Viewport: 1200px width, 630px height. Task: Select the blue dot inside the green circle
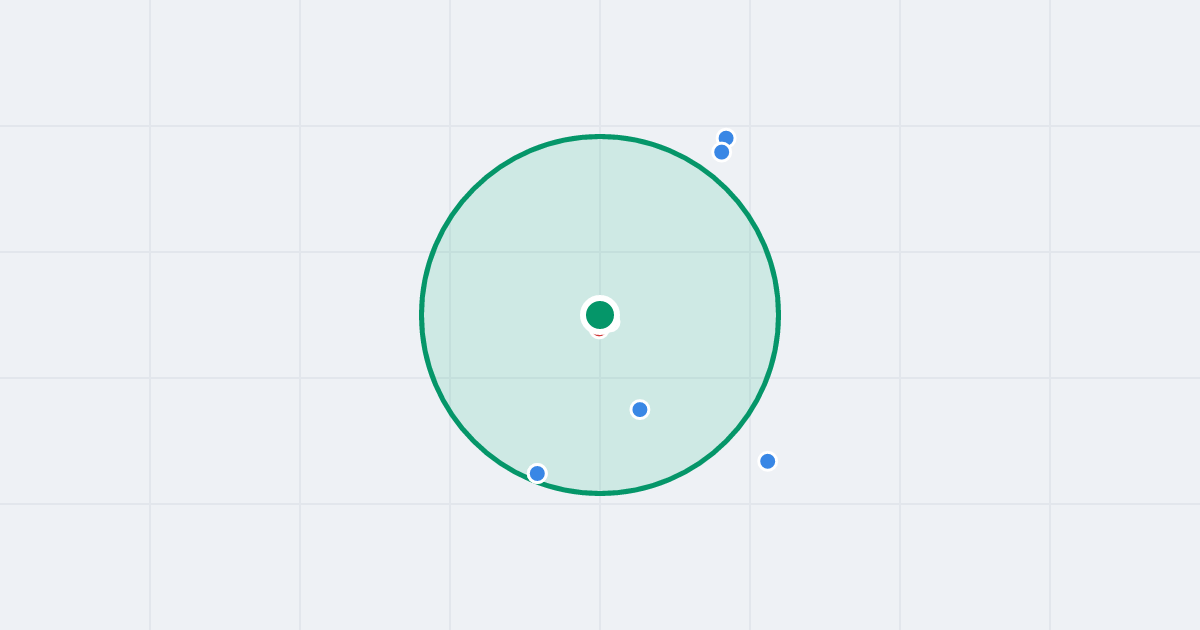coord(640,409)
